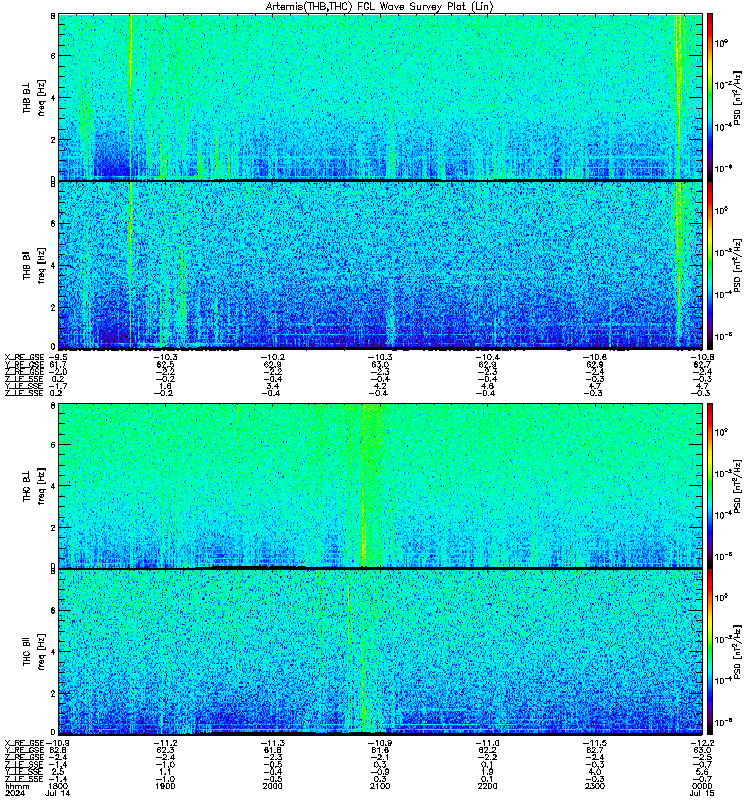This screenshot has height=800, width=750.
Task: Click the 'X_RE_GSE' row label under the THC panels
Action: [x=24, y=743]
